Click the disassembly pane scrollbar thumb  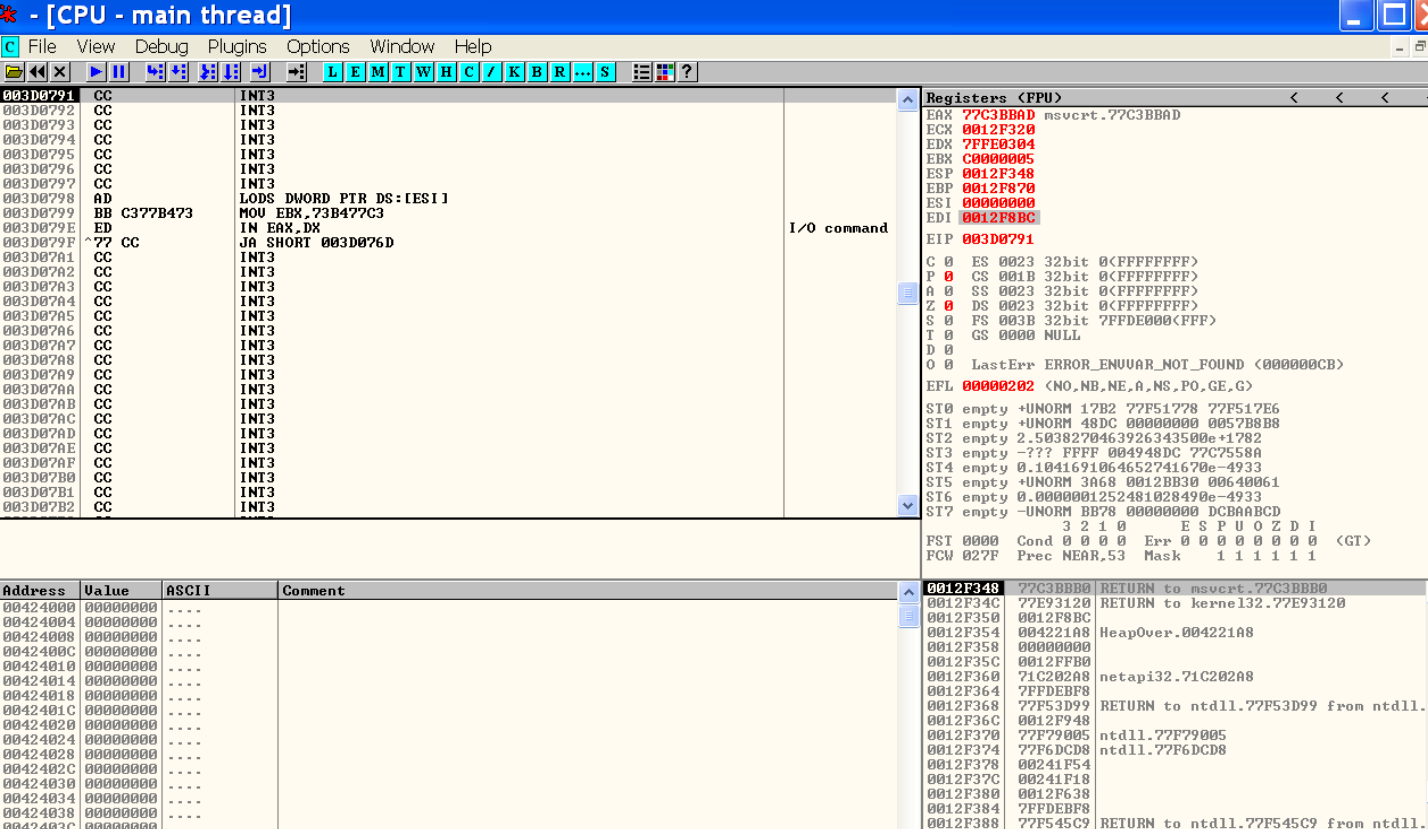[x=908, y=293]
